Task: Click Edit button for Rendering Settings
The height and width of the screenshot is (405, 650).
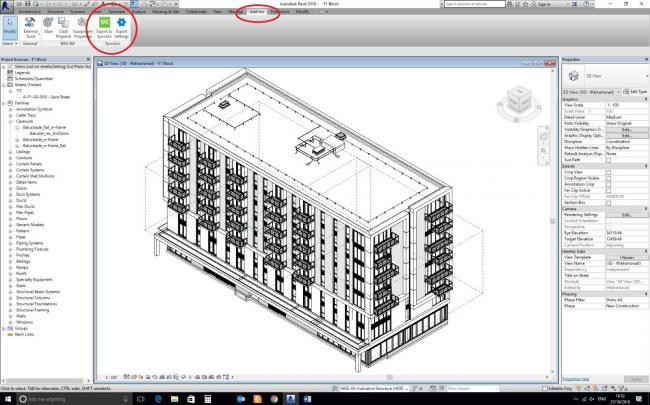Action: pos(626,214)
